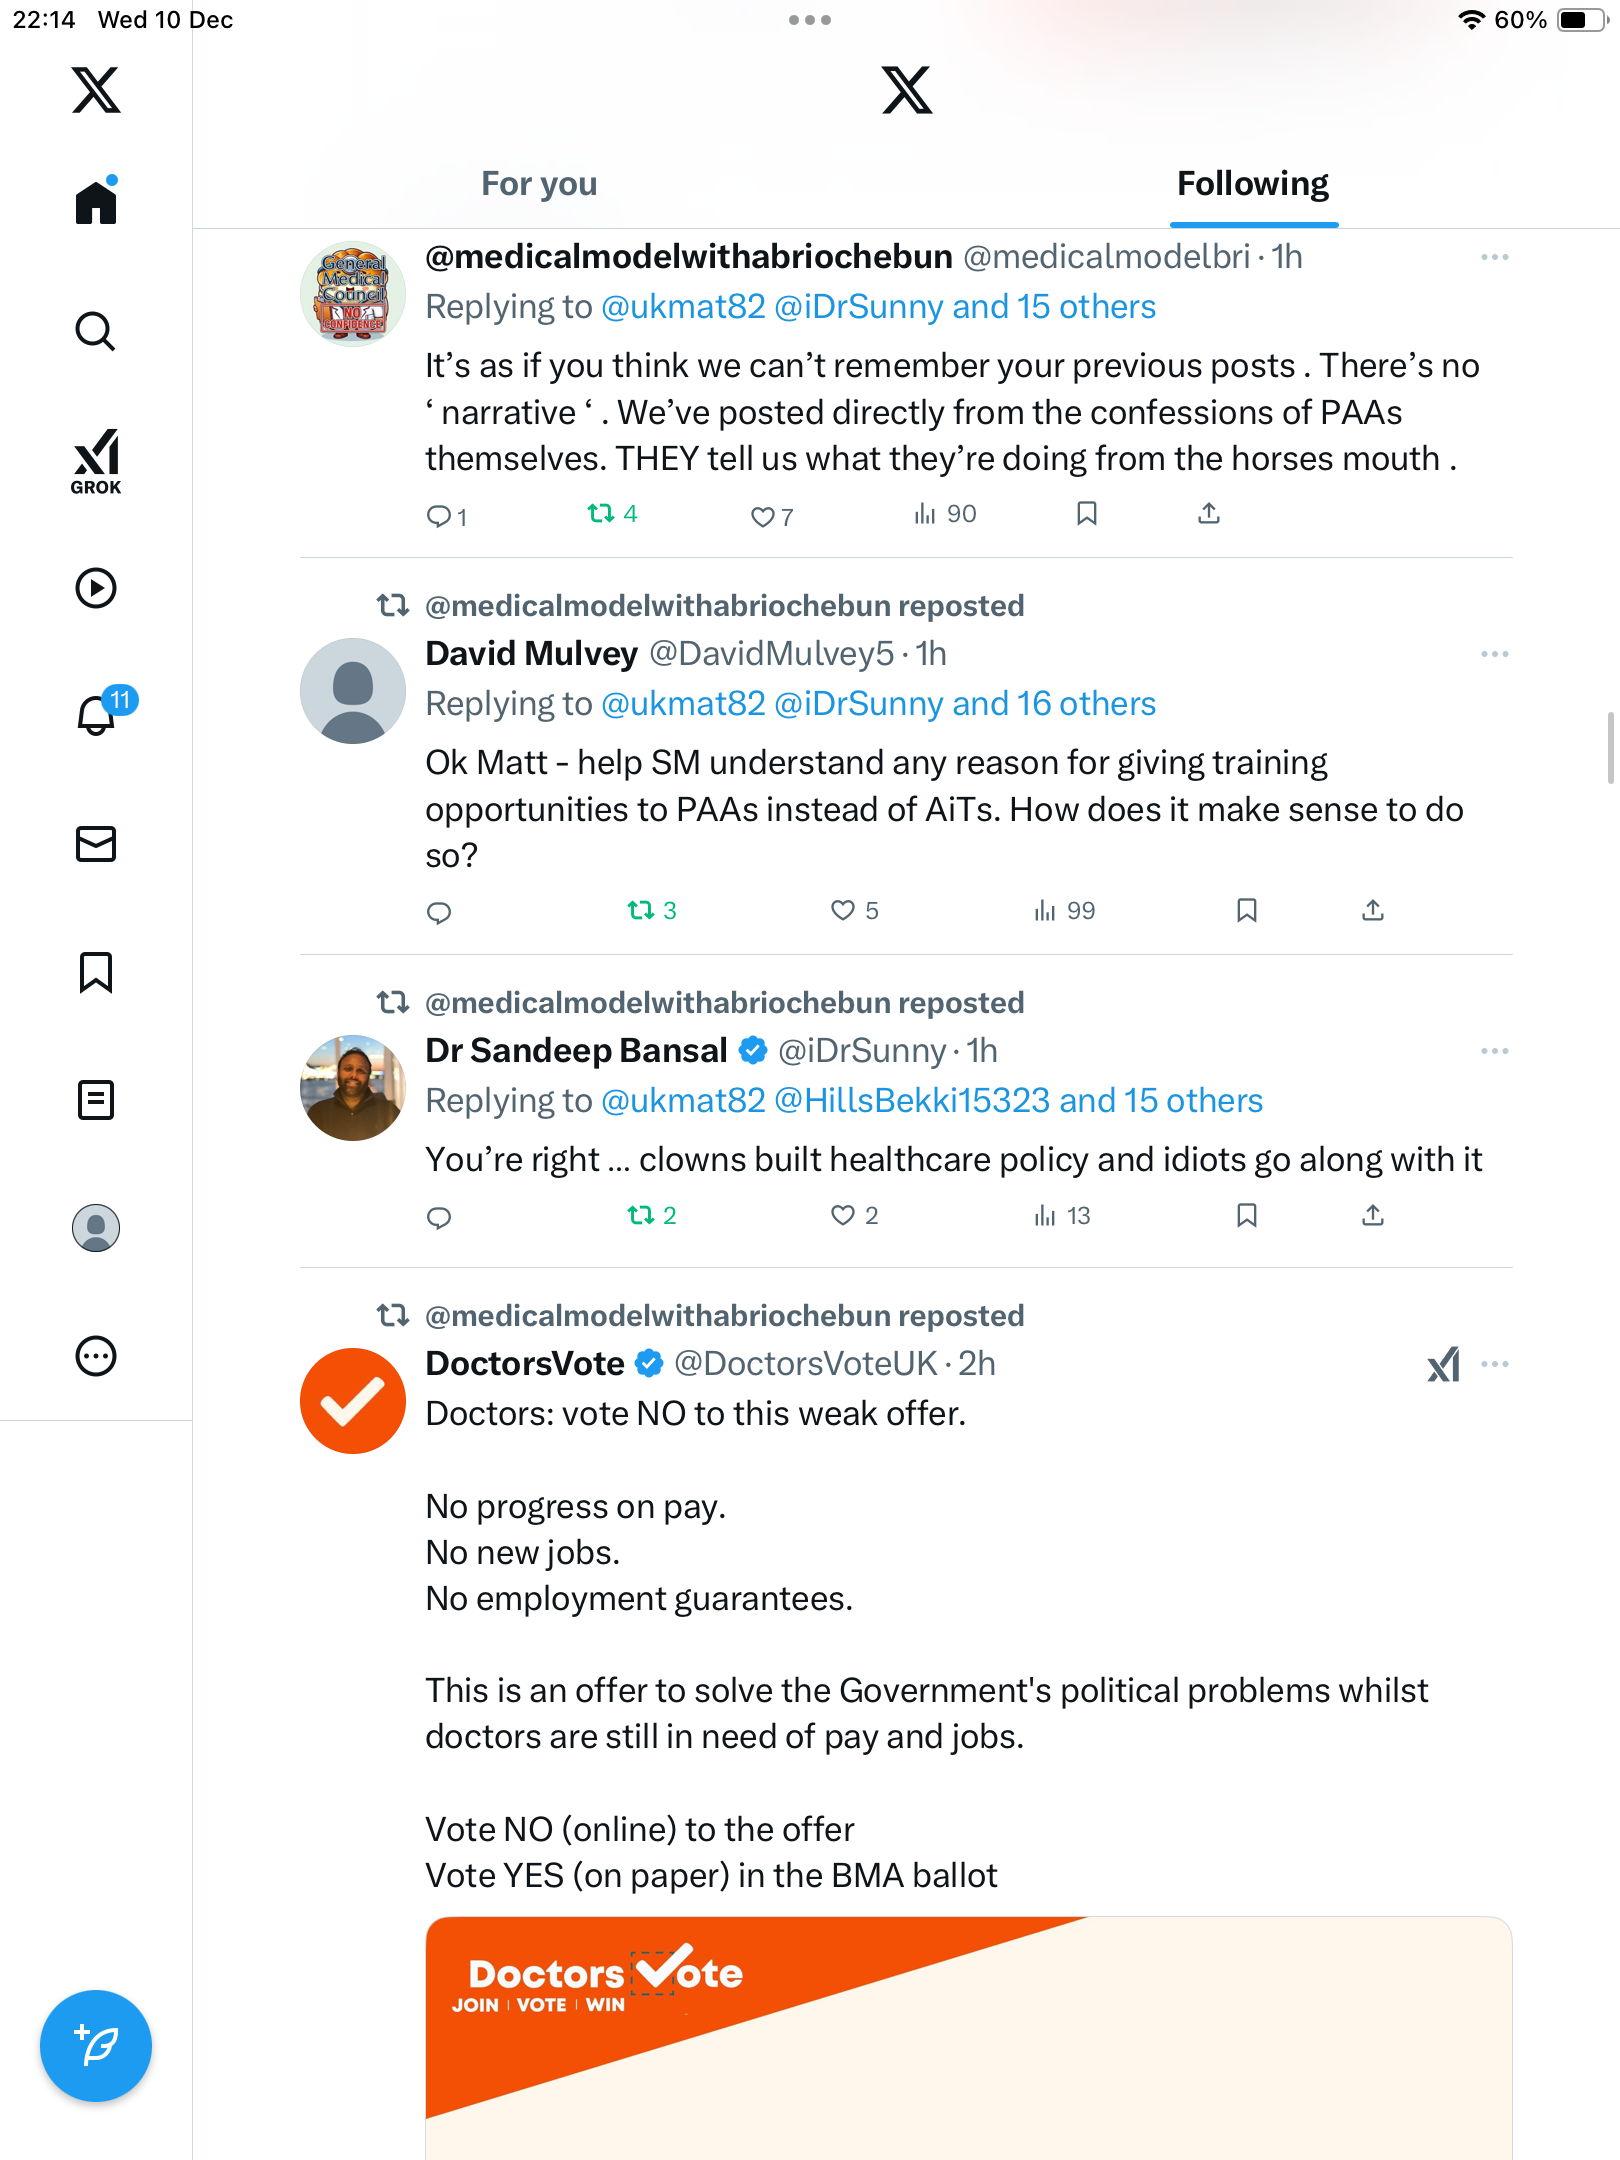Select the Following tab

tap(1252, 184)
